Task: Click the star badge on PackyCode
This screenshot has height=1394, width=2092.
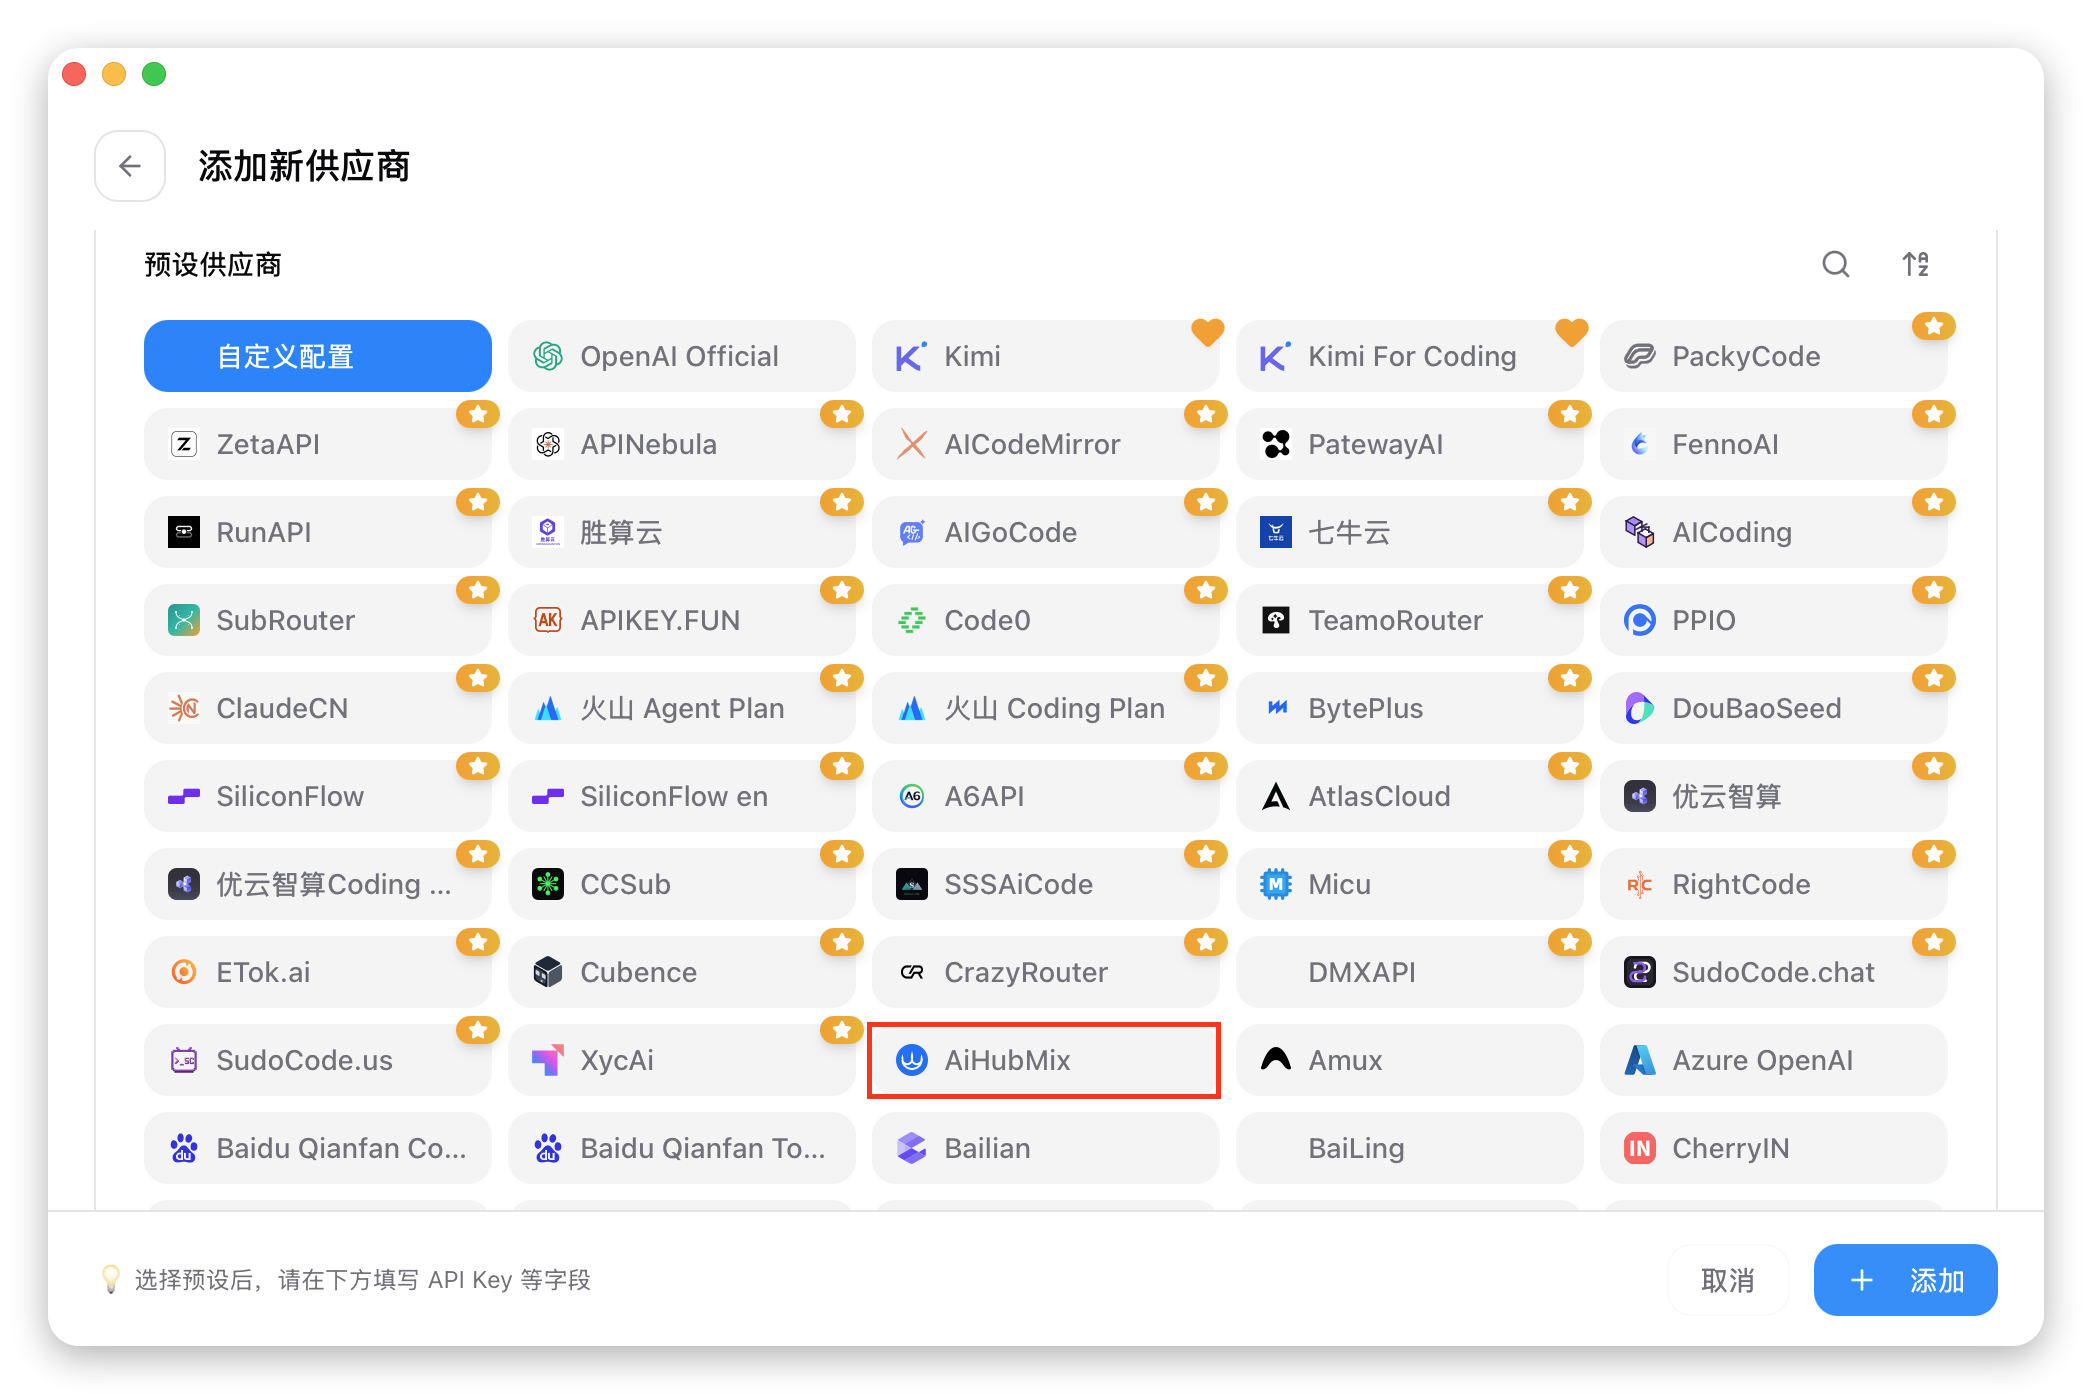Action: pyautogui.click(x=1934, y=326)
